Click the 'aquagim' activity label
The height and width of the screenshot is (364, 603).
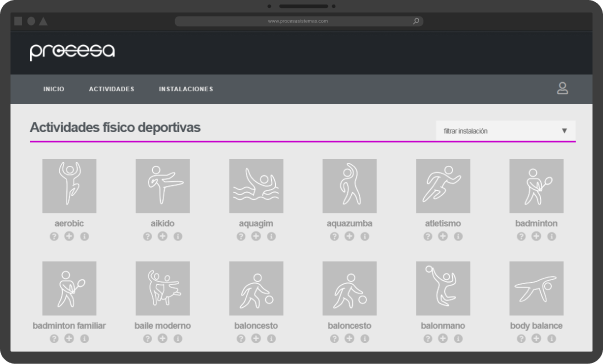point(256,223)
